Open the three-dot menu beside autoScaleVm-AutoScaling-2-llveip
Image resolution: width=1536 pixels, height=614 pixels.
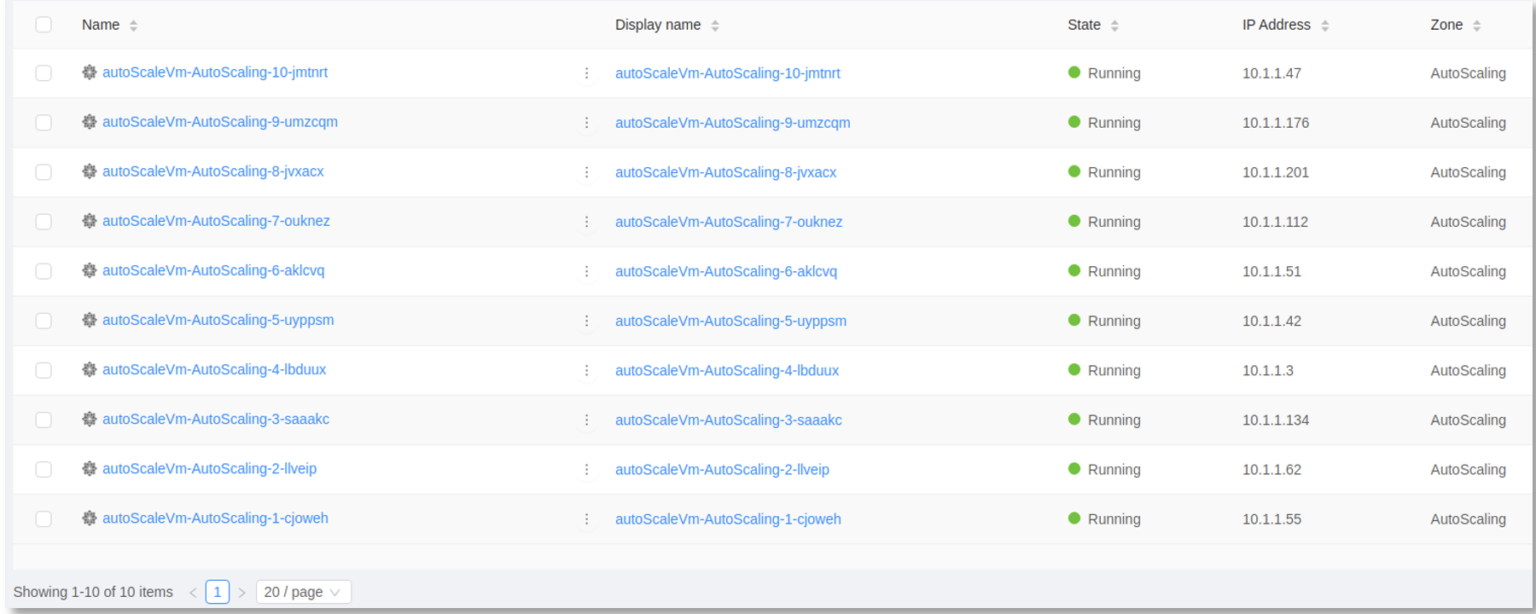coord(588,468)
